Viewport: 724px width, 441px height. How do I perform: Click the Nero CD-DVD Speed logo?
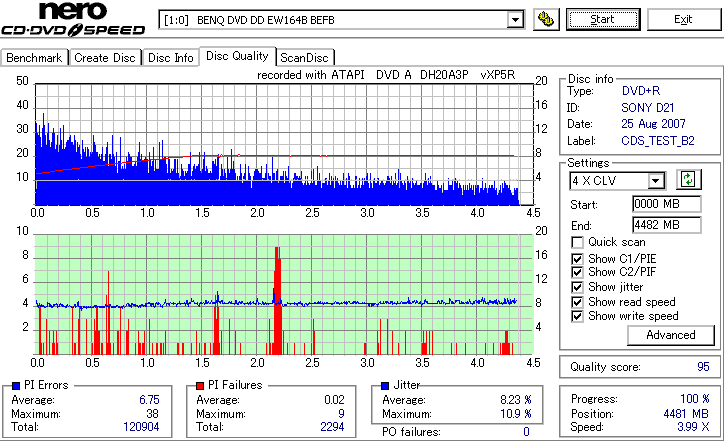[x=73, y=19]
